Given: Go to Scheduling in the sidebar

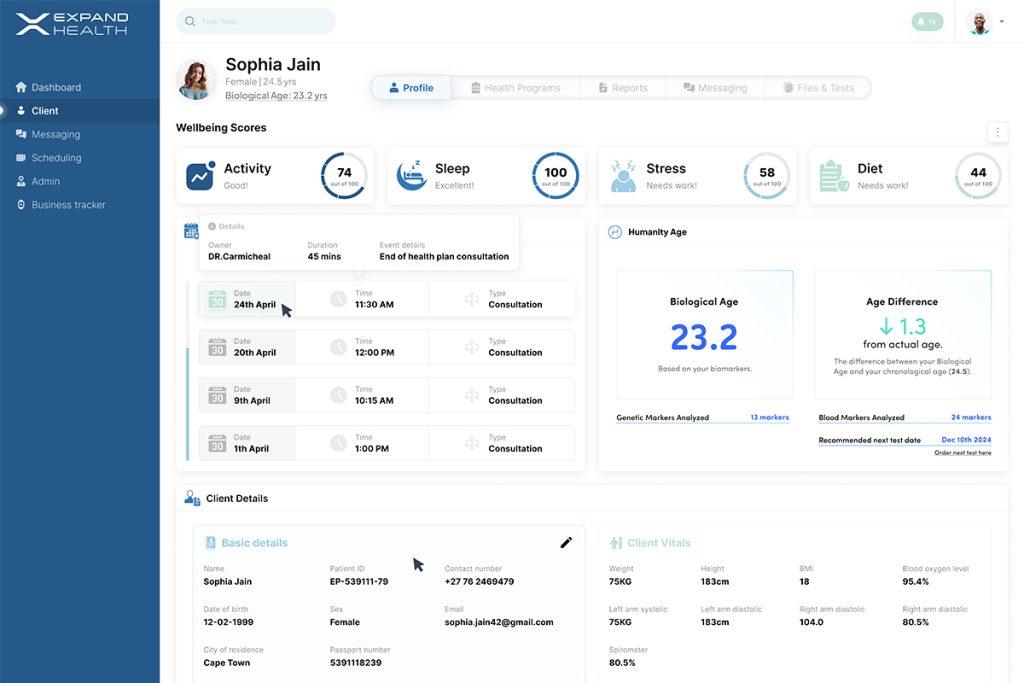Looking at the screenshot, I should click(56, 158).
